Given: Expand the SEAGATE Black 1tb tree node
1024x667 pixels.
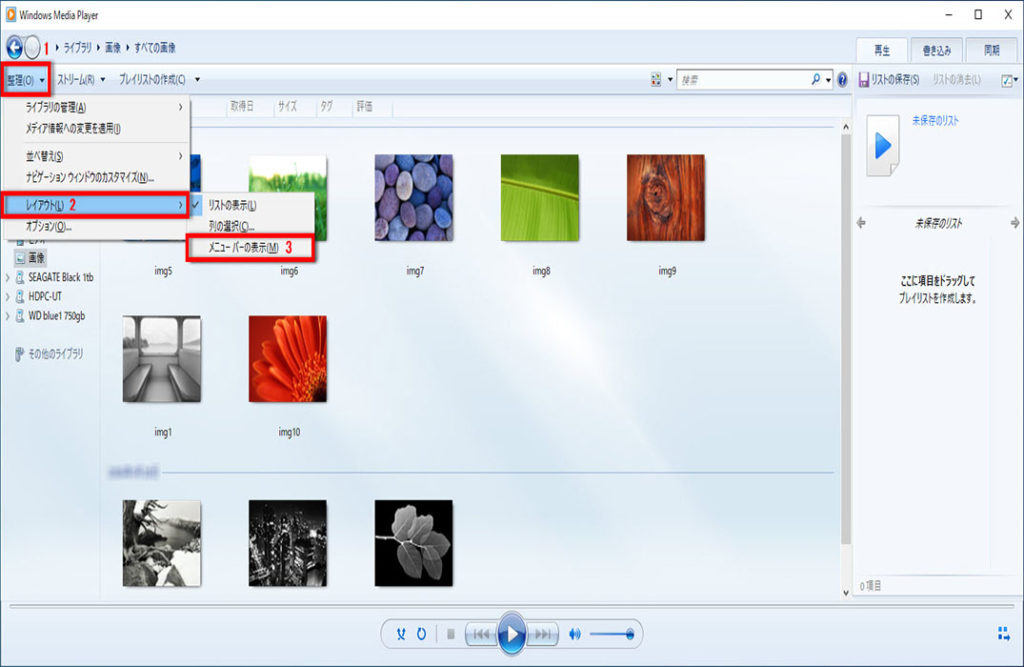Looking at the screenshot, I should click(x=8, y=276).
